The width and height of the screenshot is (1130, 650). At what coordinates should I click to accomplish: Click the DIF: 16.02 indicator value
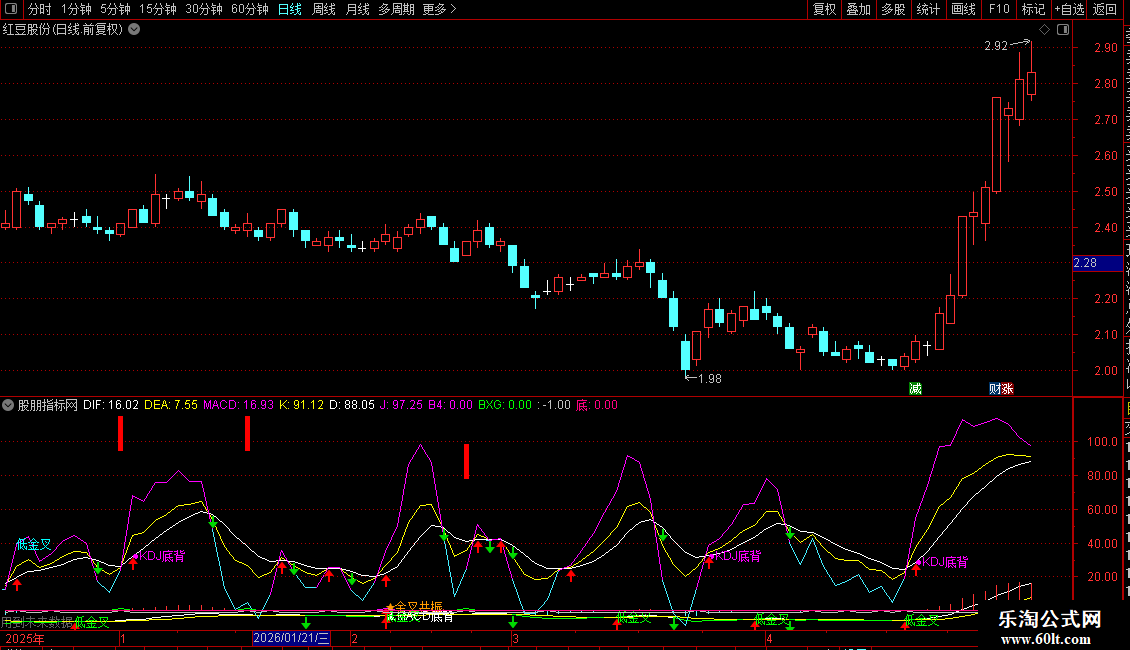[x=110, y=405]
